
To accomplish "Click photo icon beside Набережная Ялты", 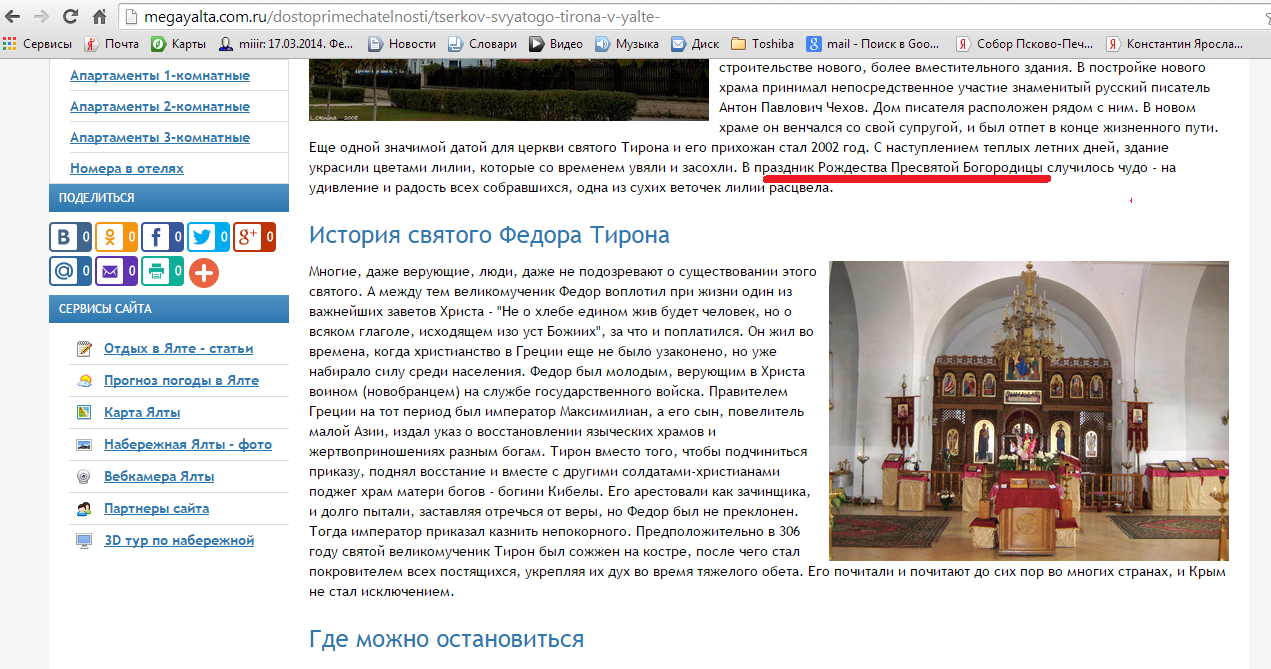I will (85, 445).
